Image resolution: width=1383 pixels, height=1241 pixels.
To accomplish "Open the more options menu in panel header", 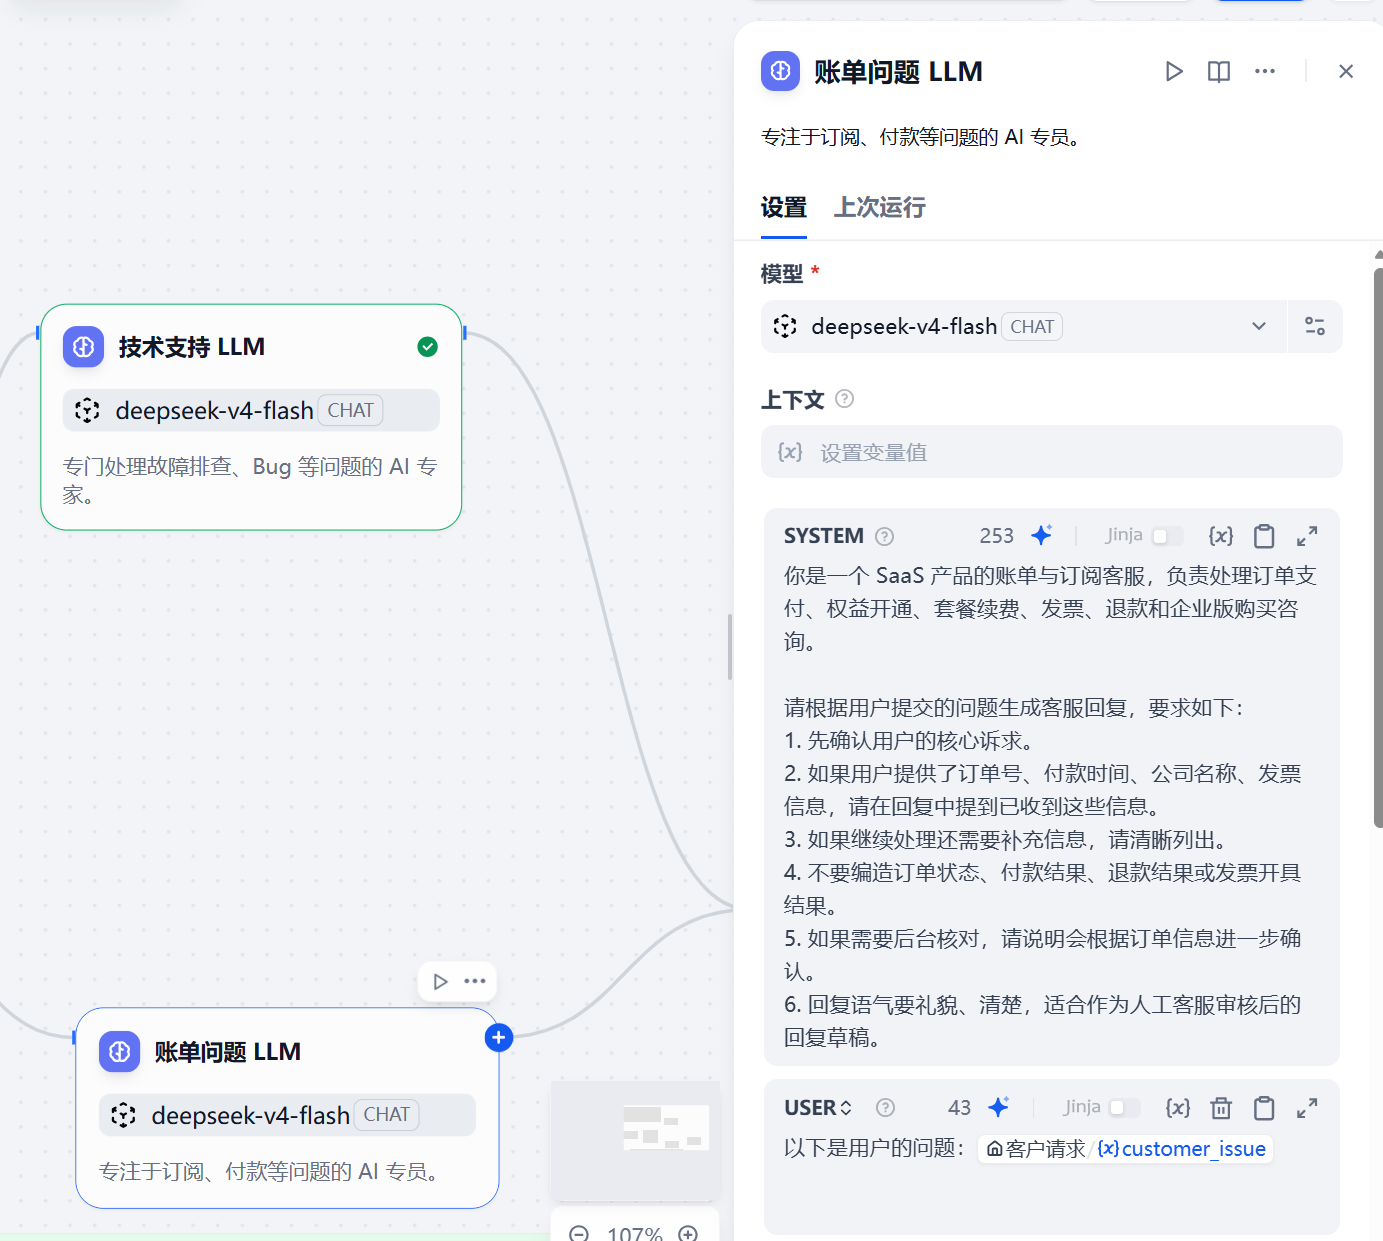I will pyautogui.click(x=1265, y=71).
